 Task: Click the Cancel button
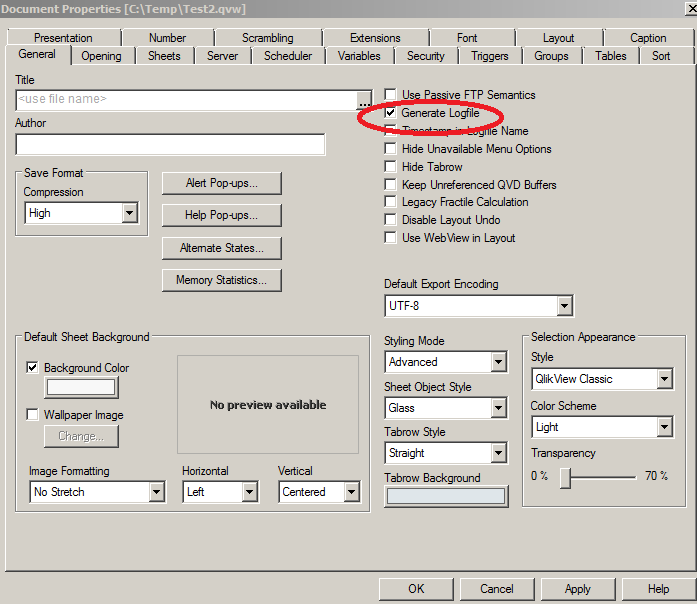[x=497, y=589]
